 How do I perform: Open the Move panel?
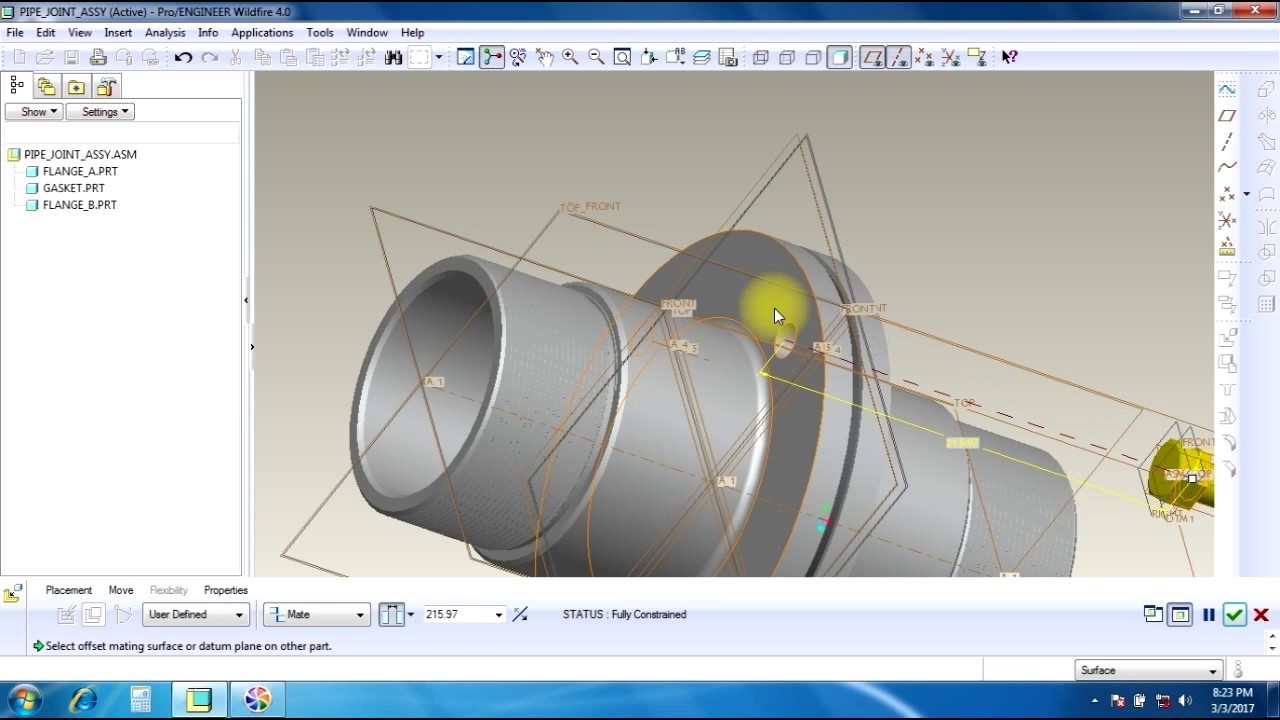tap(121, 590)
